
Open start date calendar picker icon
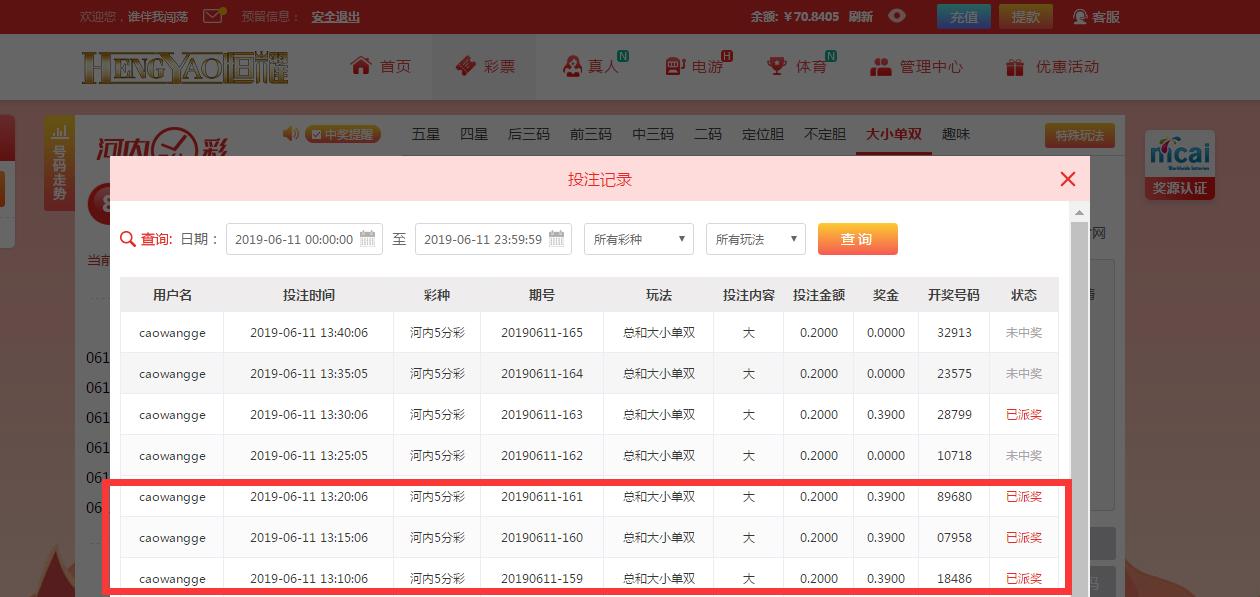coord(368,239)
